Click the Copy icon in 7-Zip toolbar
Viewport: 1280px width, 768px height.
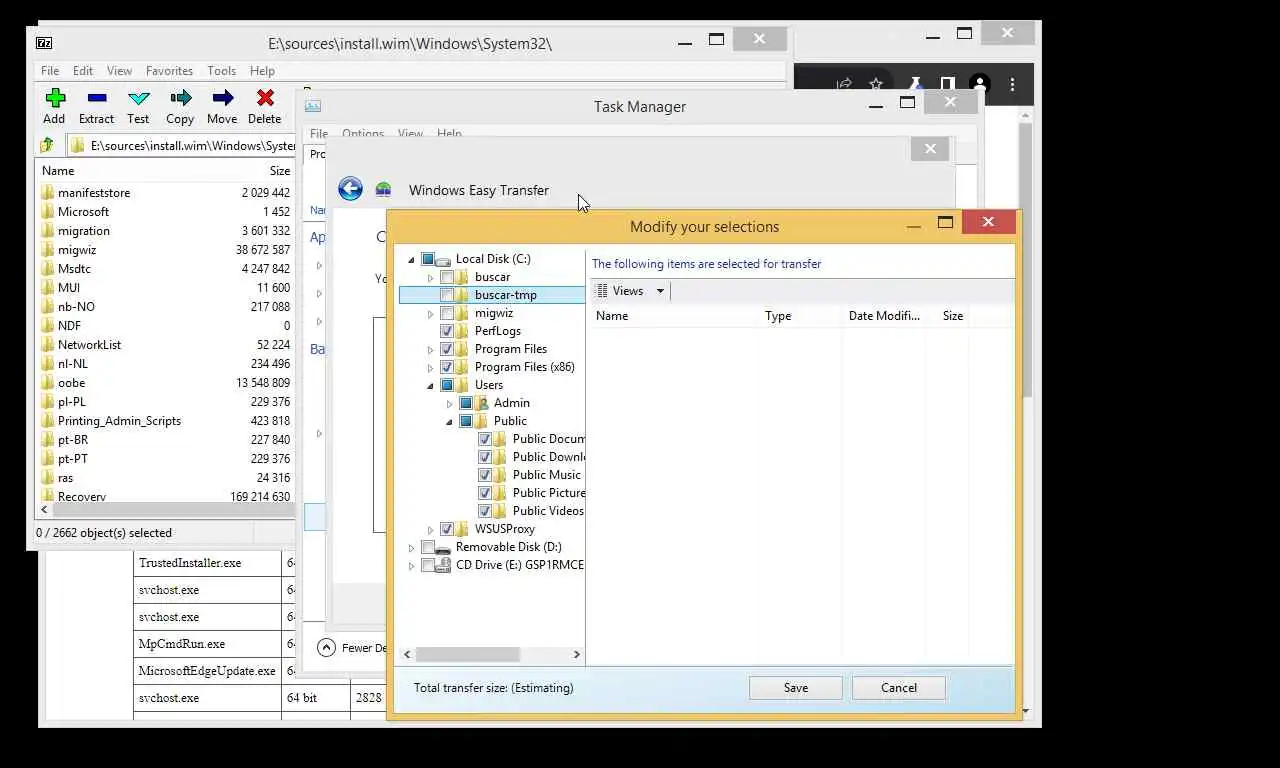(181, 98)
